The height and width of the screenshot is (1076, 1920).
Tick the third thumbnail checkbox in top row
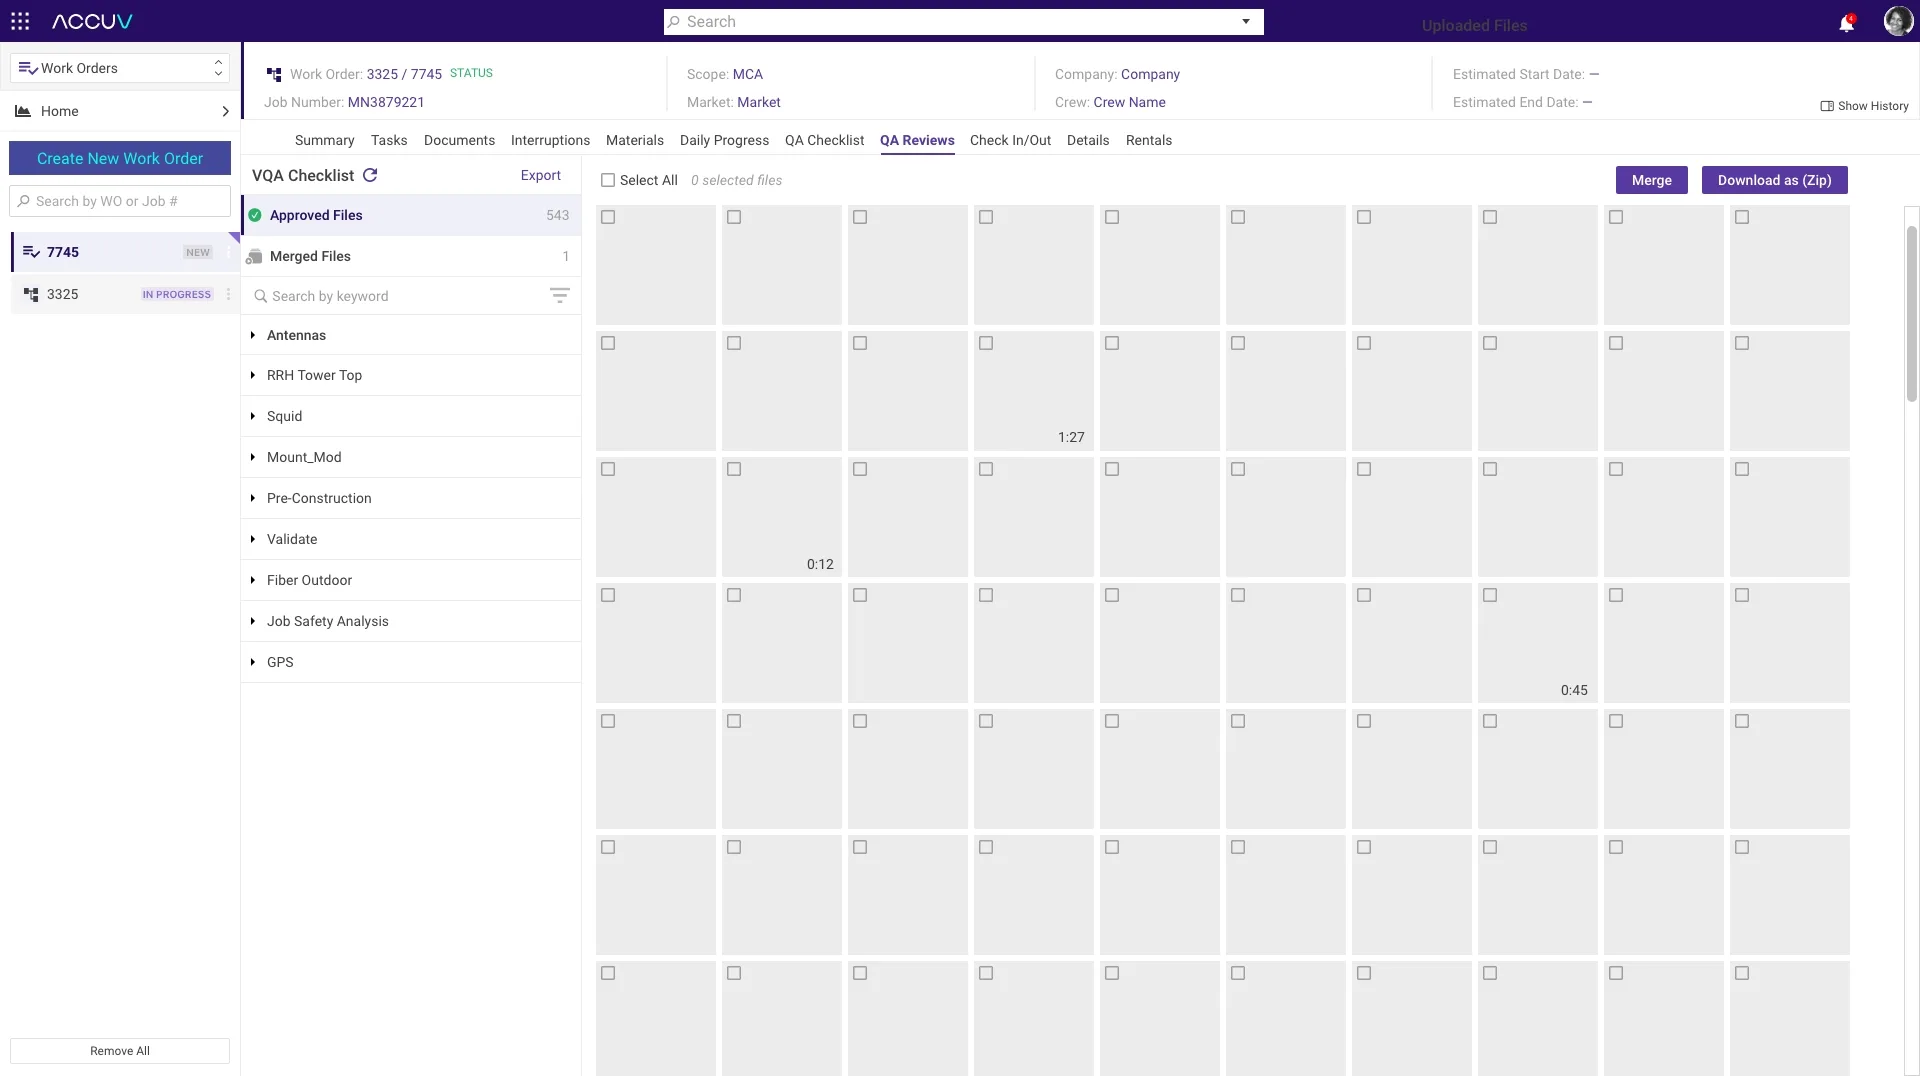click(860, 217)
